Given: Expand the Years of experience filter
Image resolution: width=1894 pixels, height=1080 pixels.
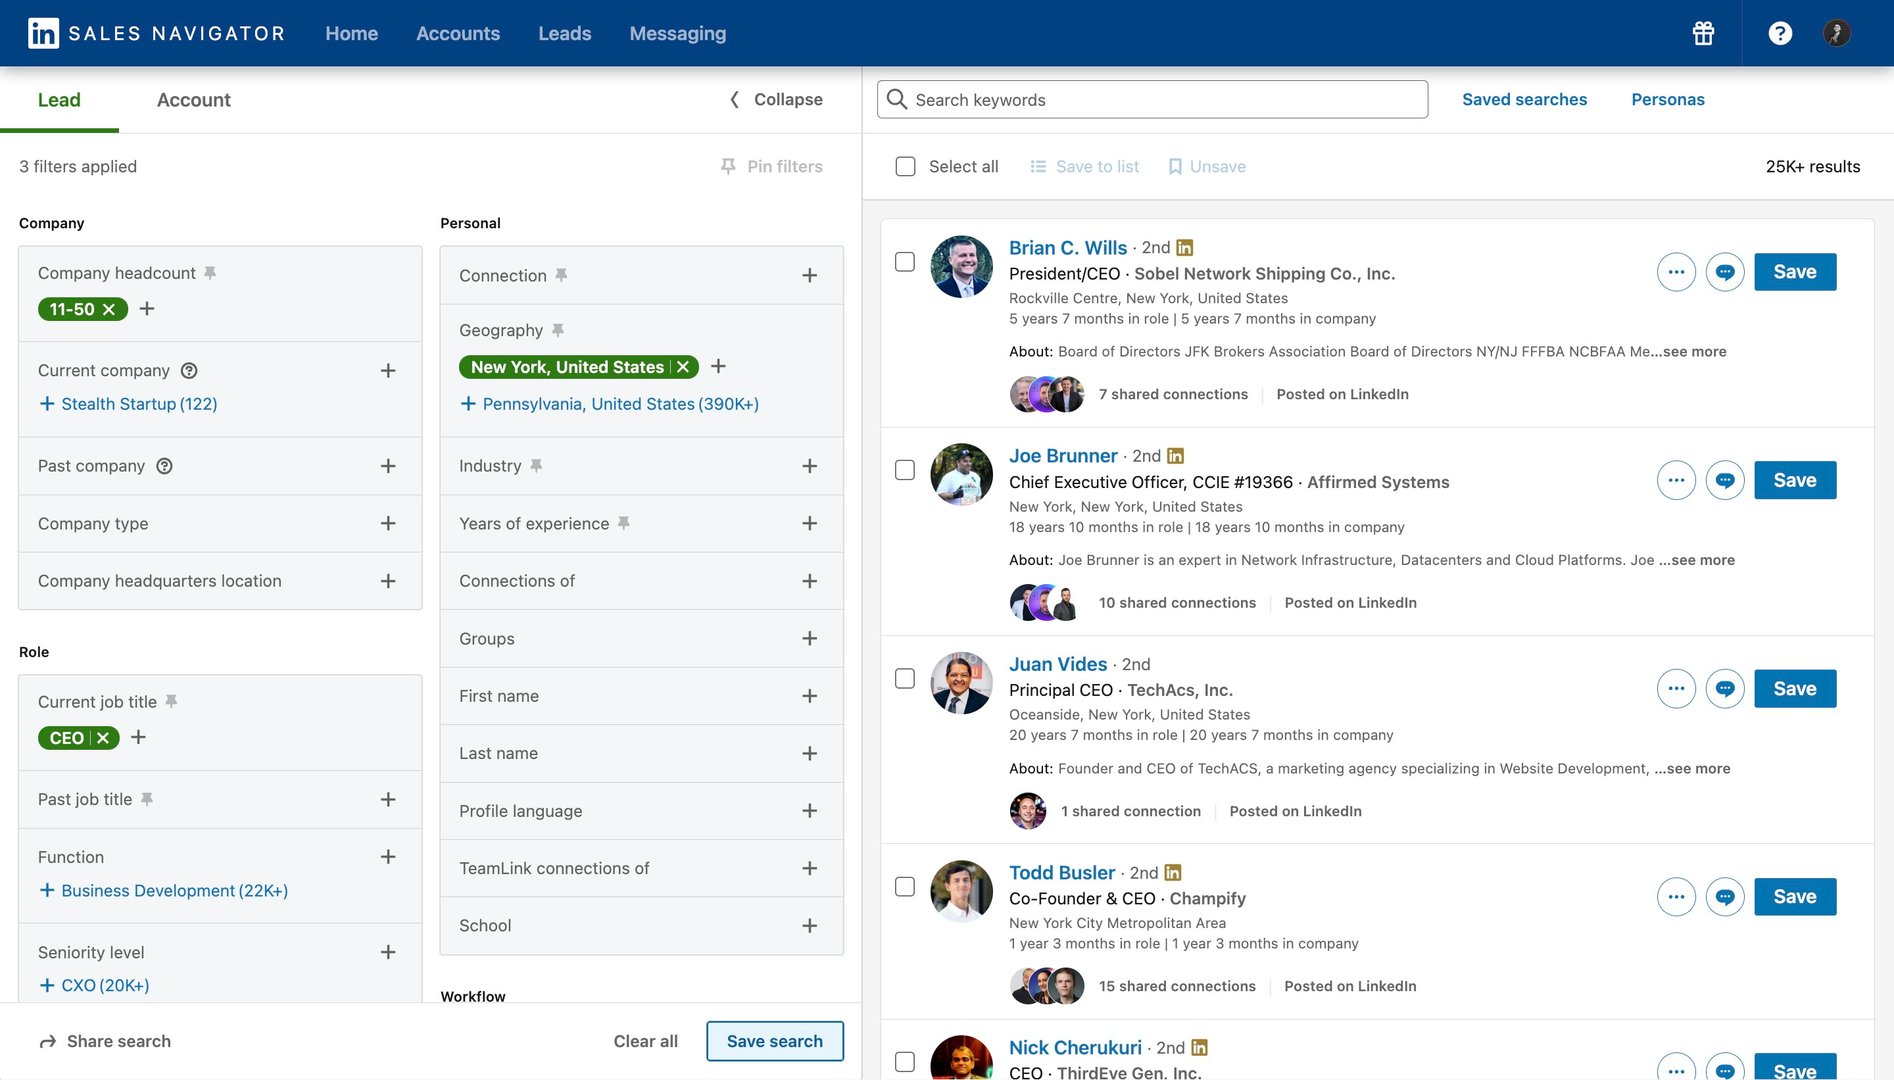Looking at the screenshot, I should [810, 524].
